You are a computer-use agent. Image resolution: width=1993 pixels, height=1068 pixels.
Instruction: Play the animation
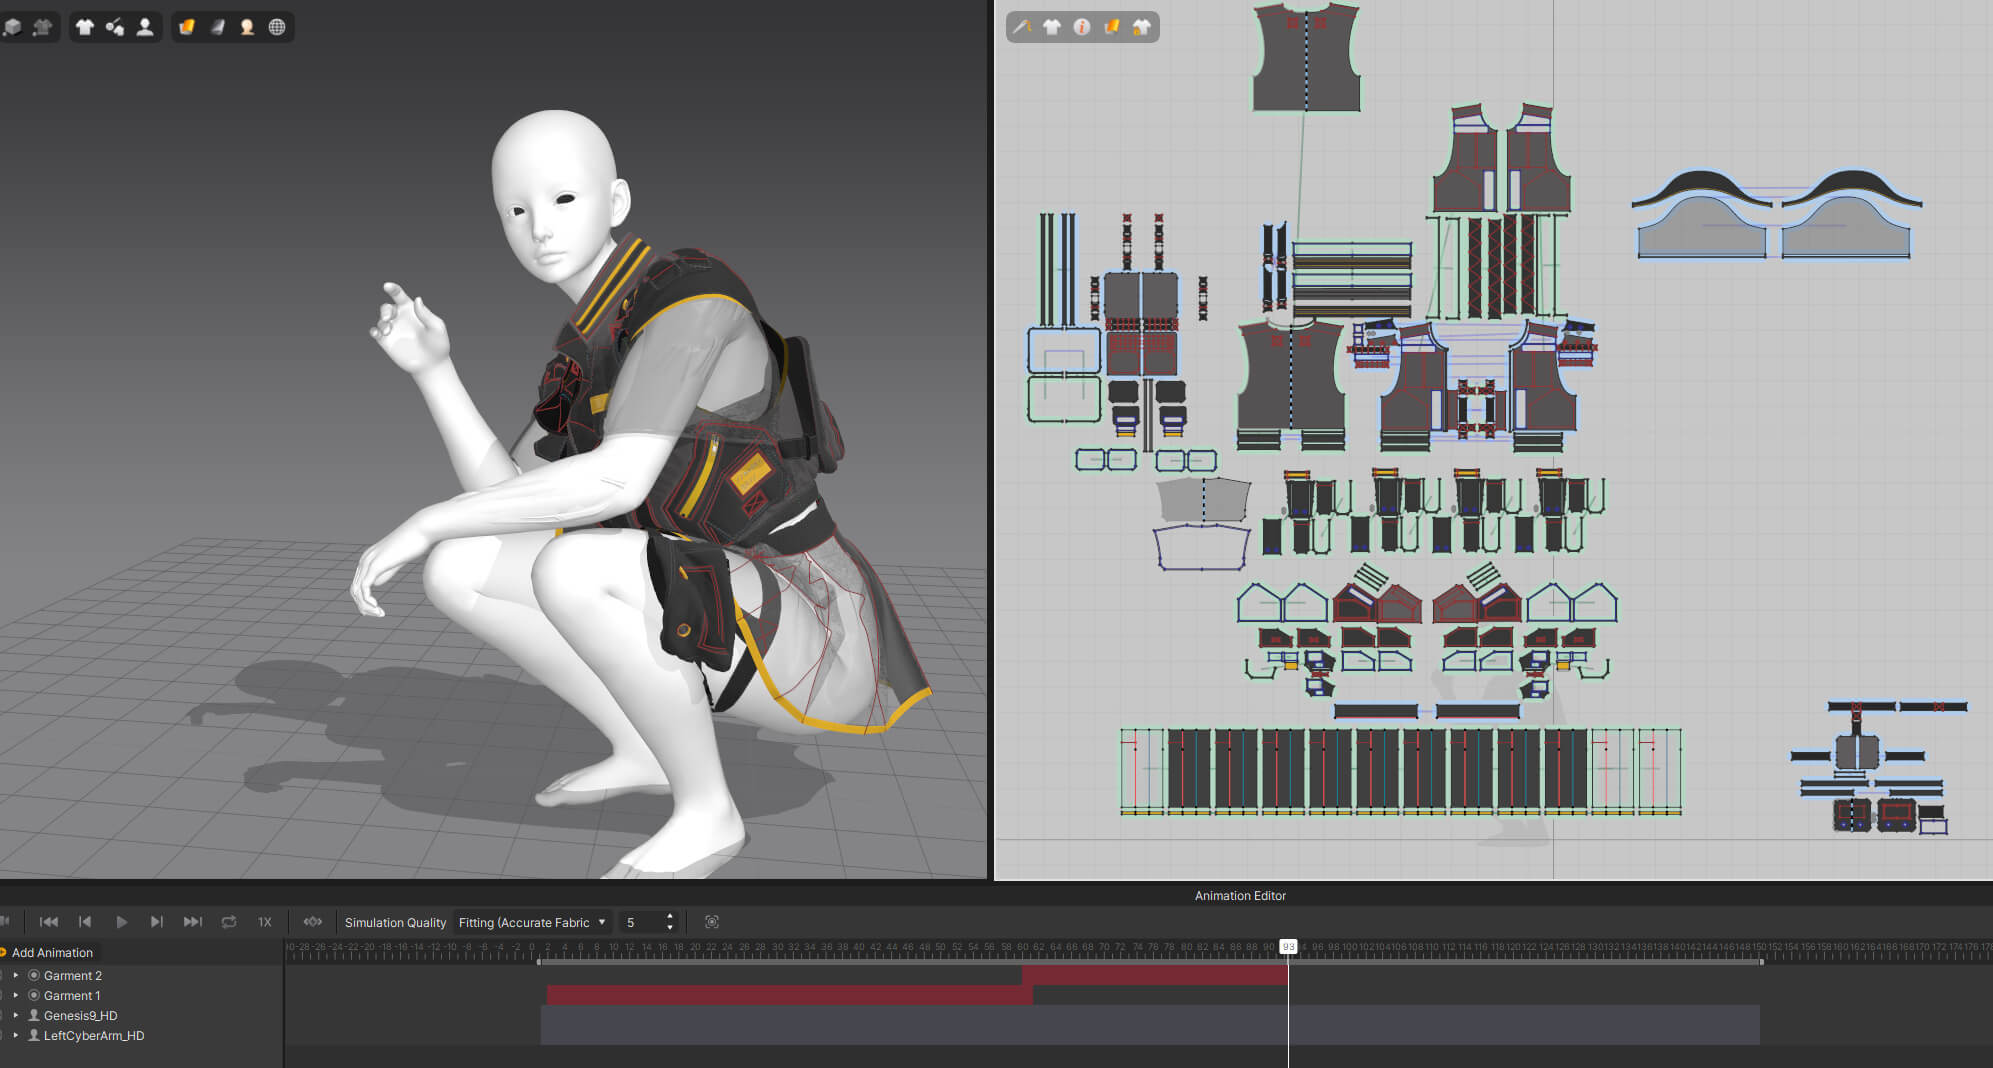(x=122, y=922)
